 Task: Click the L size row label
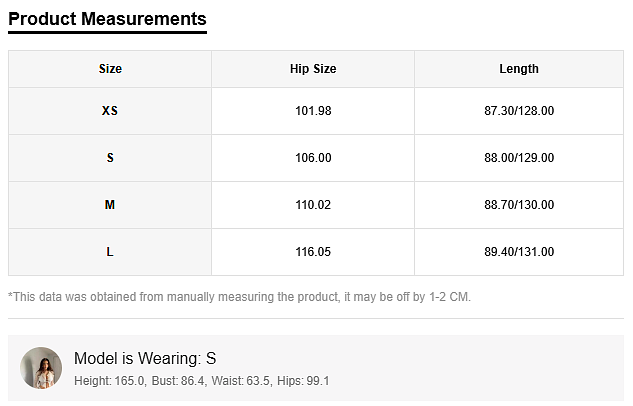click(110, 252)
